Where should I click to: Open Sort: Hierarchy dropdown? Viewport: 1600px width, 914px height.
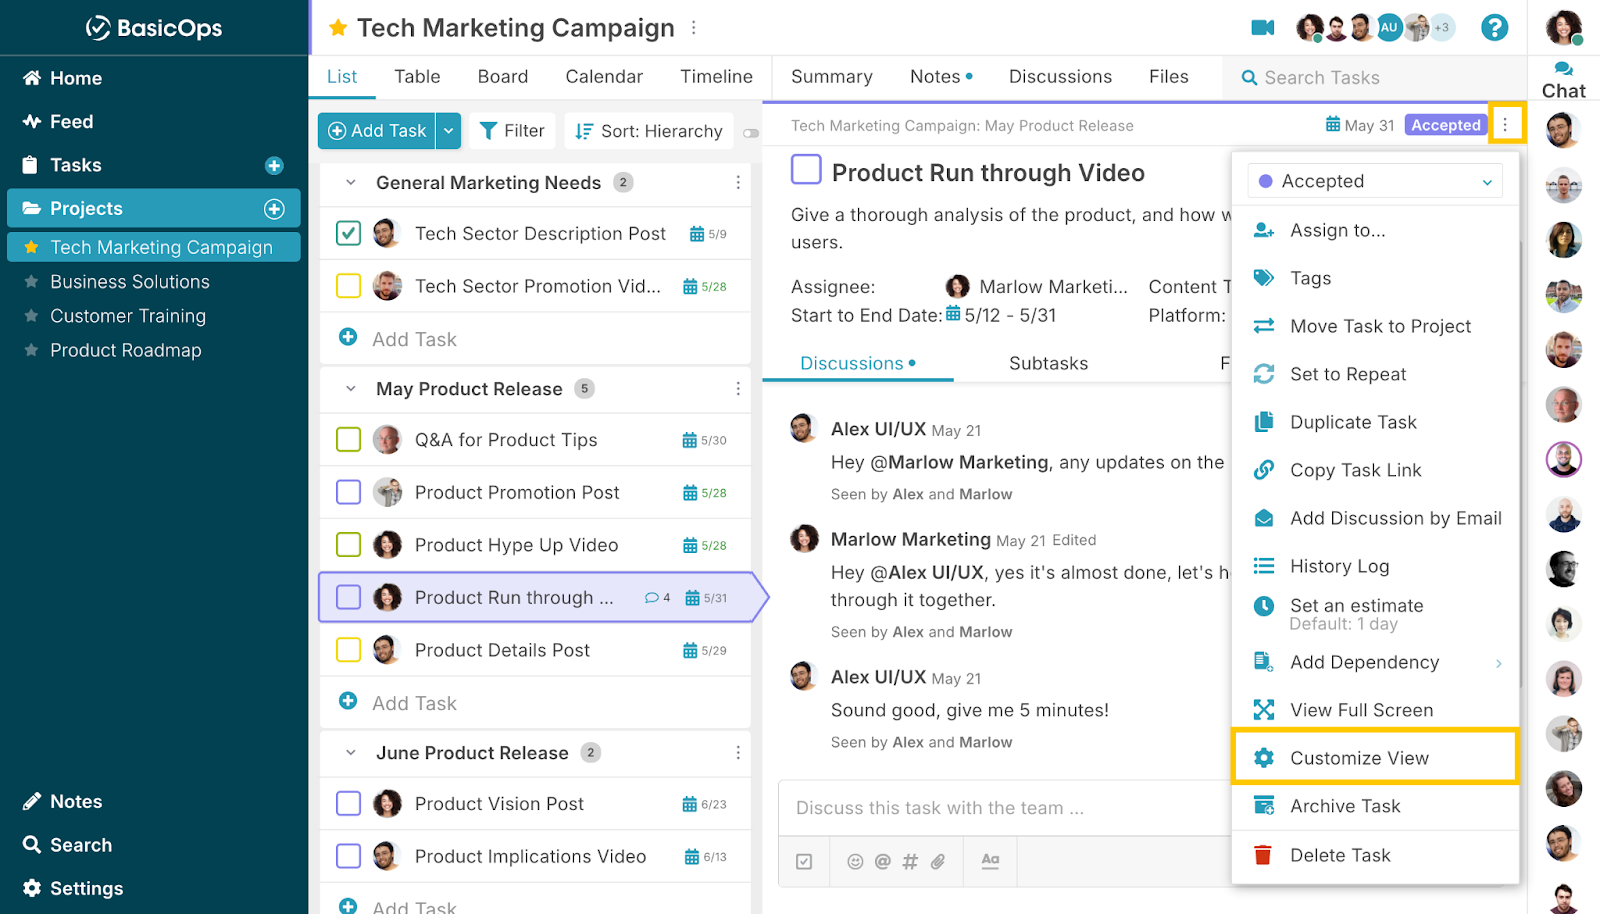coord(649,131)
